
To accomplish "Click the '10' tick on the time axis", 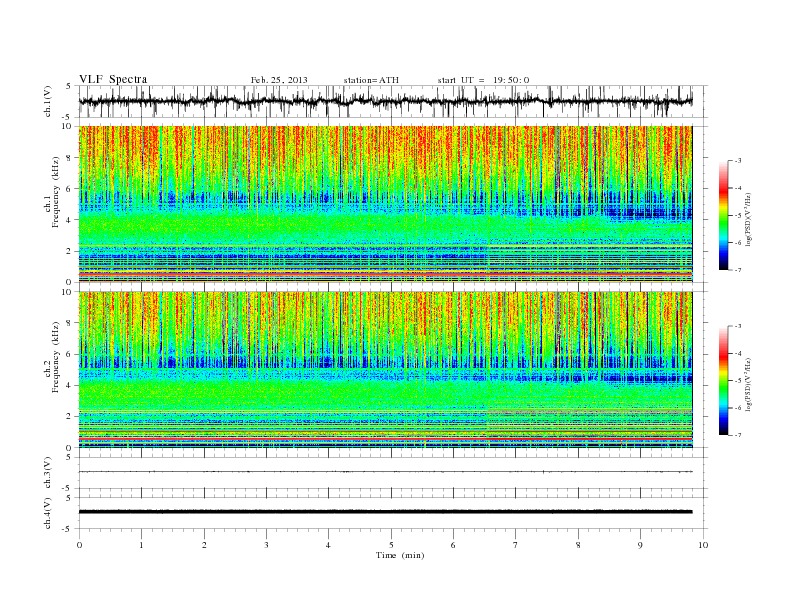I will click(x=703, y=545).
